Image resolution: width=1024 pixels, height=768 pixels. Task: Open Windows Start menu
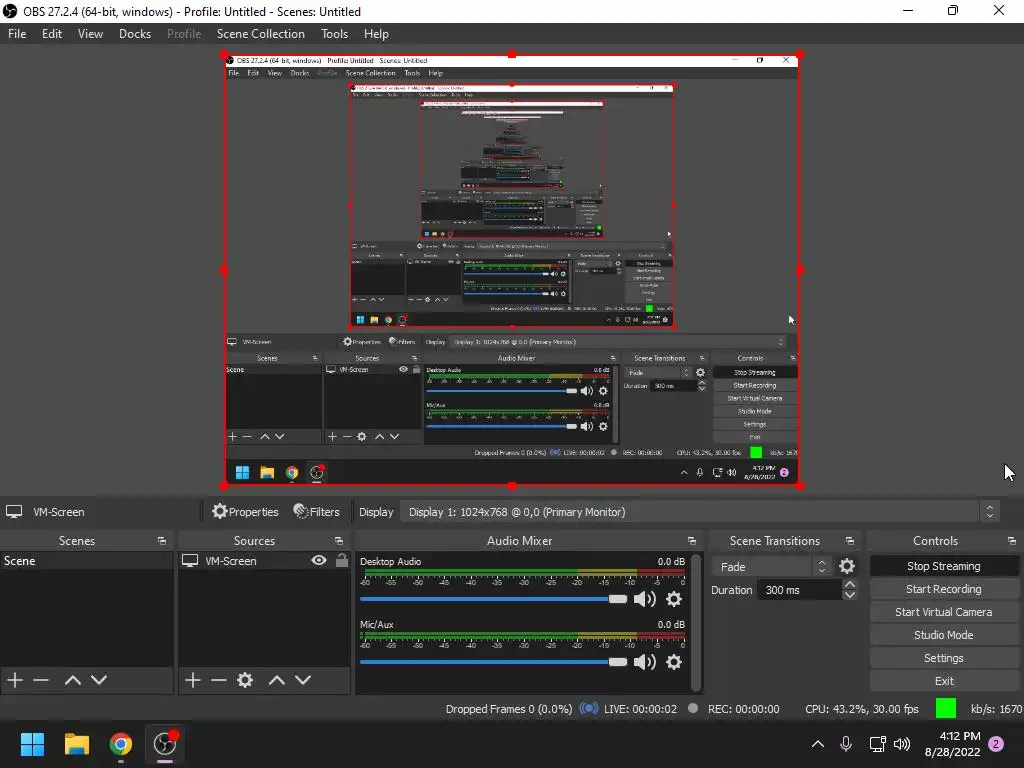click(x=32, y=744)
